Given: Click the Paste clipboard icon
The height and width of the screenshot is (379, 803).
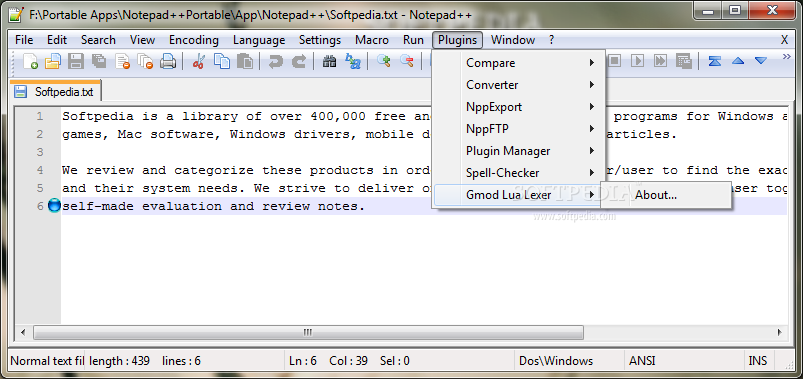Looking at the screenshot, I should [x=245, y=61].
